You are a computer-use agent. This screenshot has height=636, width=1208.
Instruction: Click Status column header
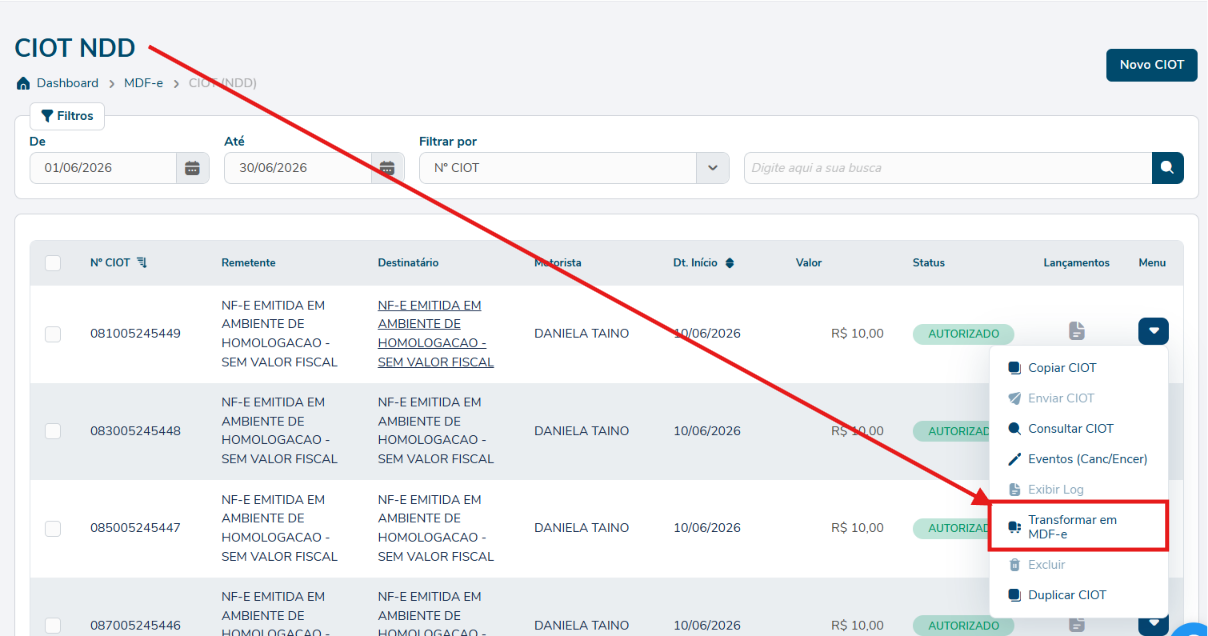click(x=928, y=263)
